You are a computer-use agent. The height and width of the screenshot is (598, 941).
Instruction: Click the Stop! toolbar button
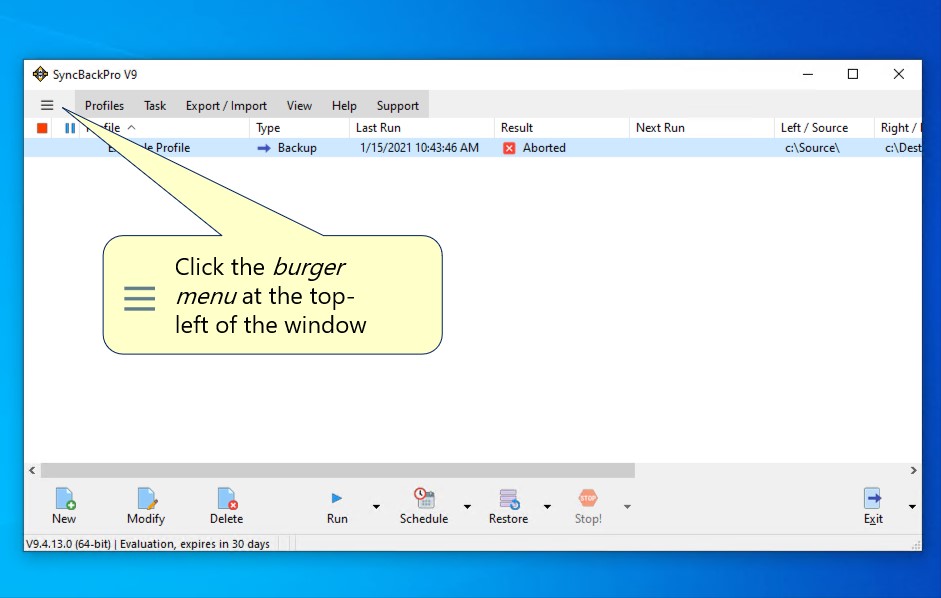coord(588,506)
